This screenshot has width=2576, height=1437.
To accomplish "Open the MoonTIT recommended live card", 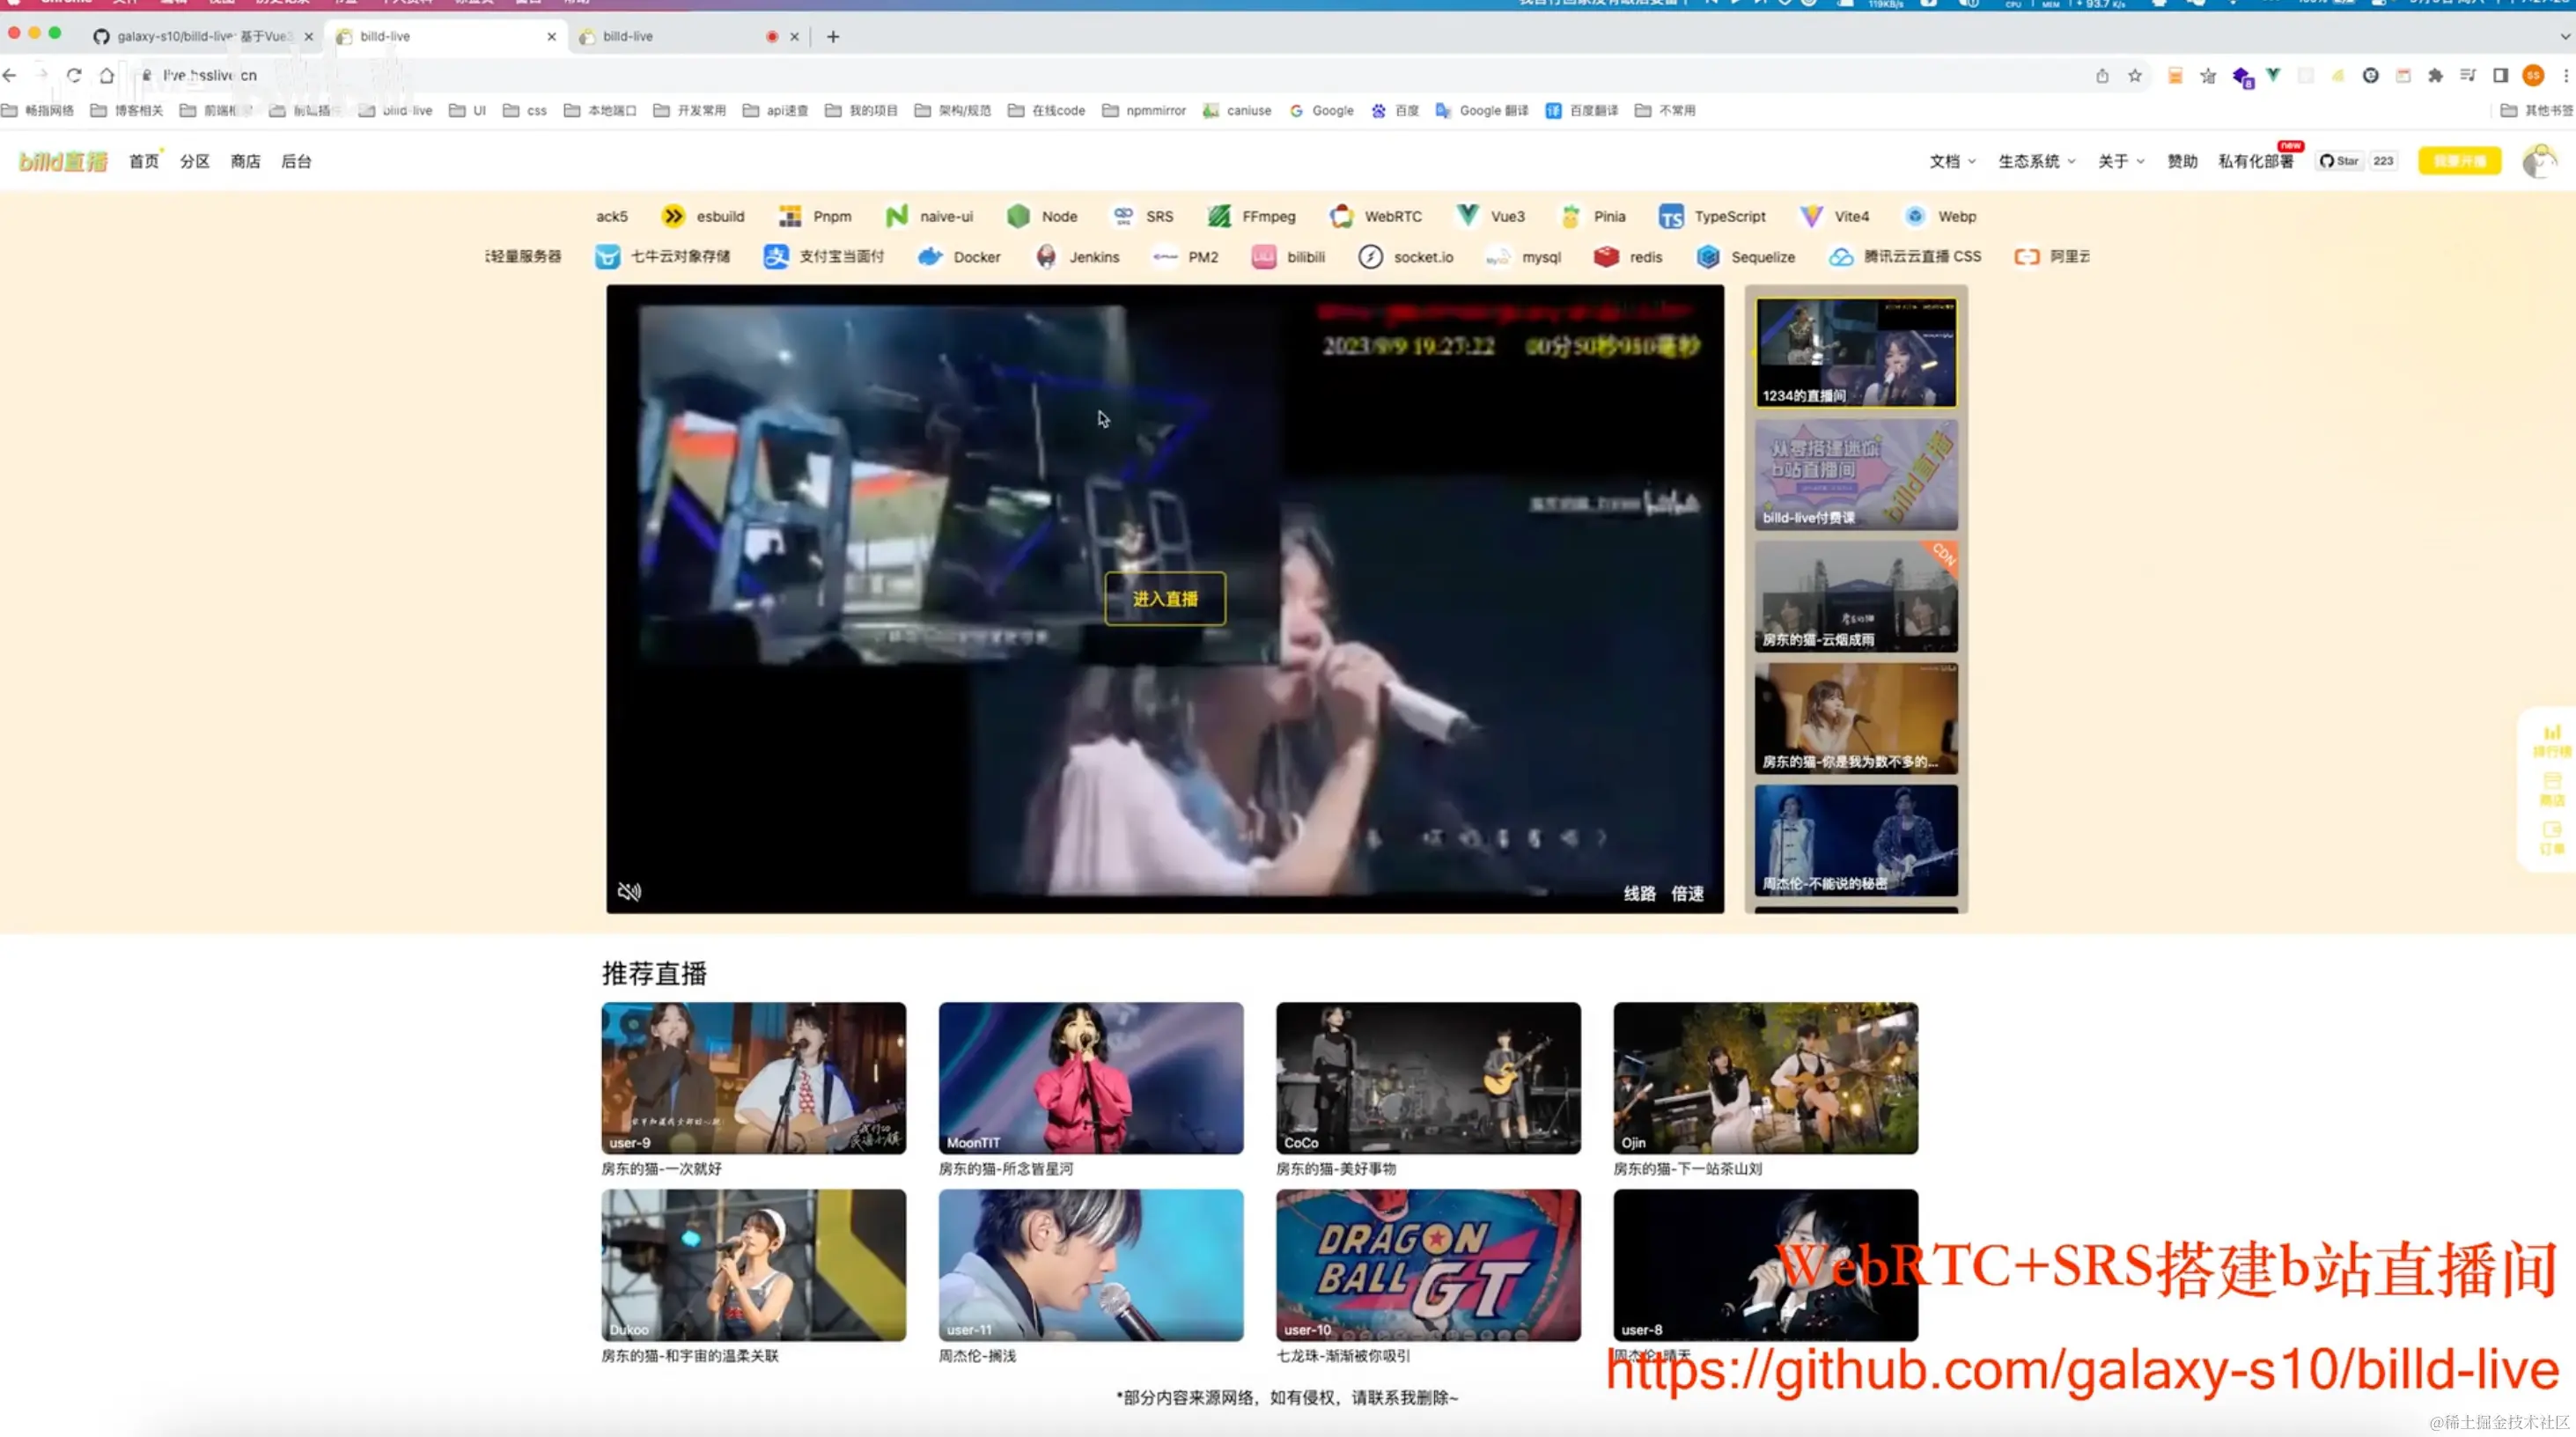I will [1091, 1078].
